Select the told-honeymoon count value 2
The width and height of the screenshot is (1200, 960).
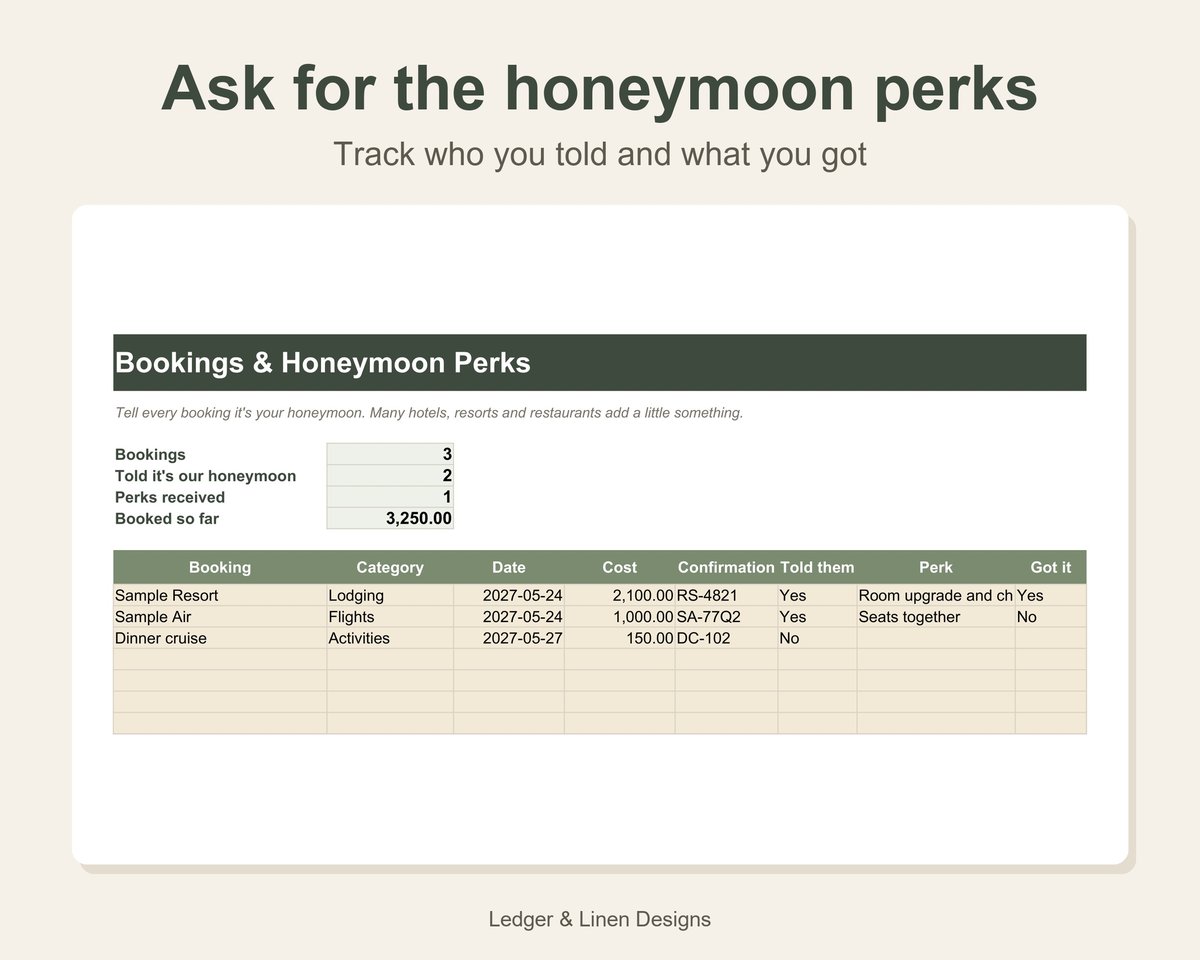click(390, 476)
